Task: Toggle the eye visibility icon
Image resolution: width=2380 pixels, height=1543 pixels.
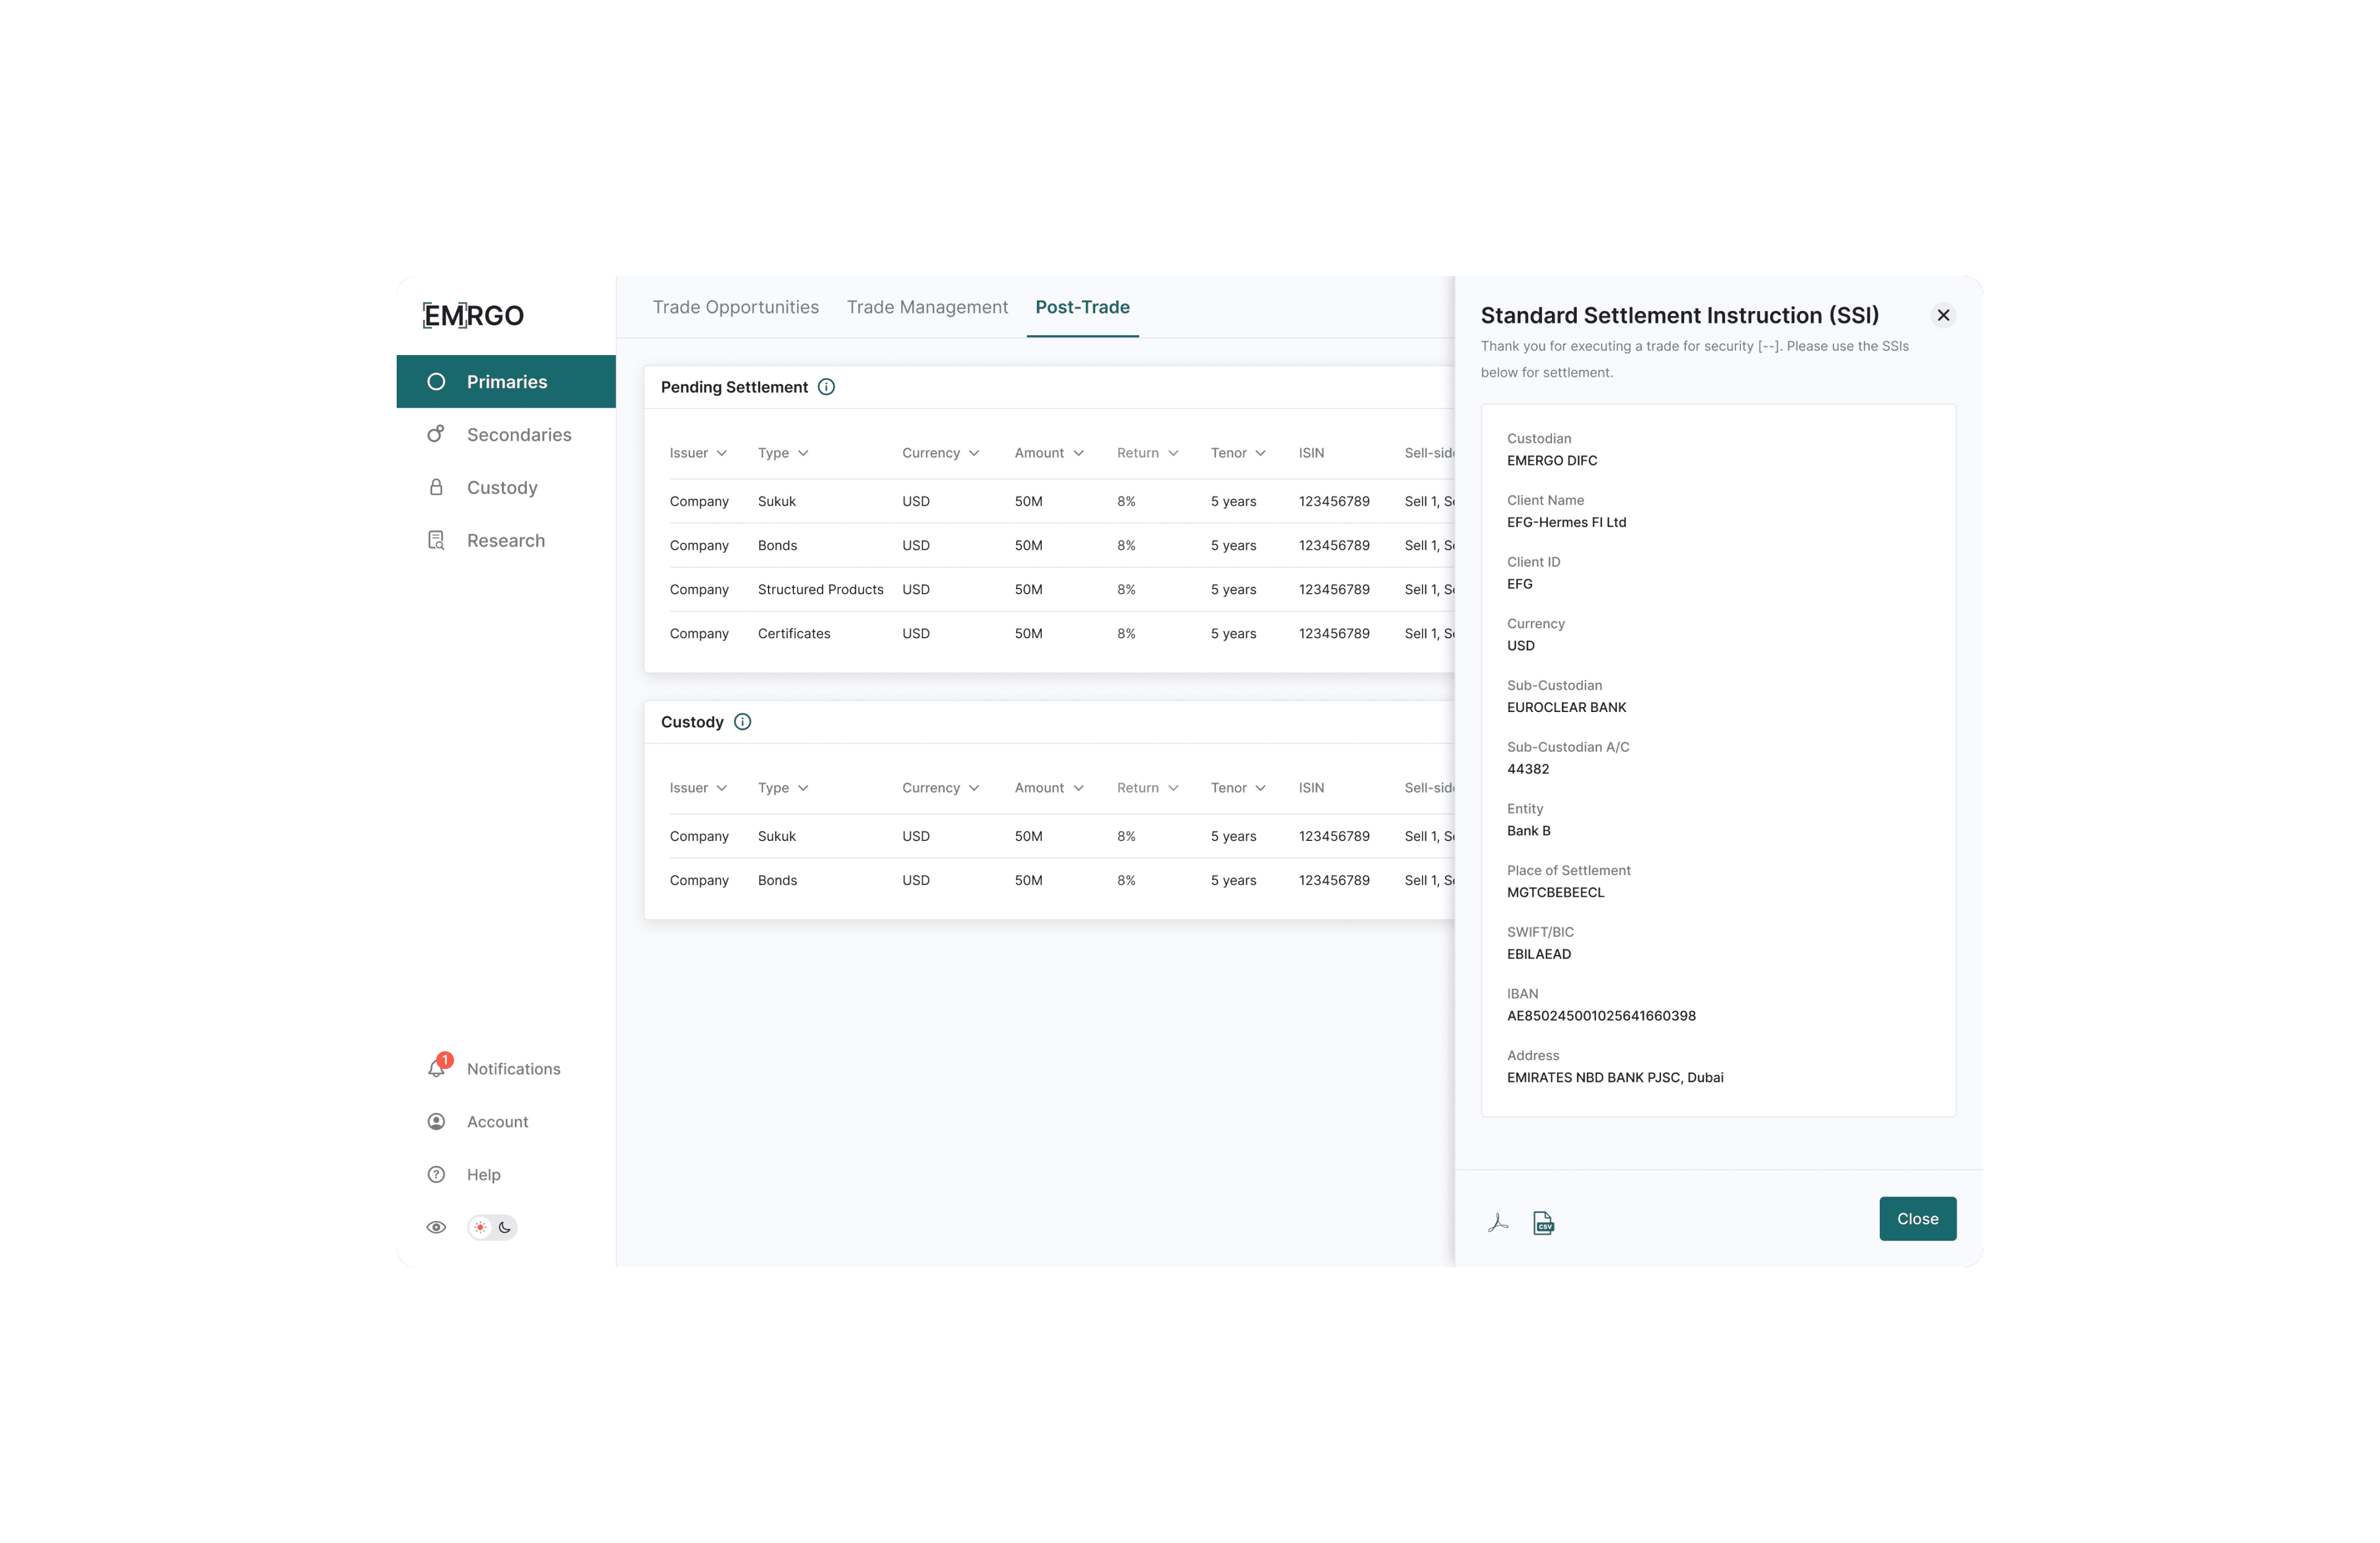Action: (x=436, y=1227)
